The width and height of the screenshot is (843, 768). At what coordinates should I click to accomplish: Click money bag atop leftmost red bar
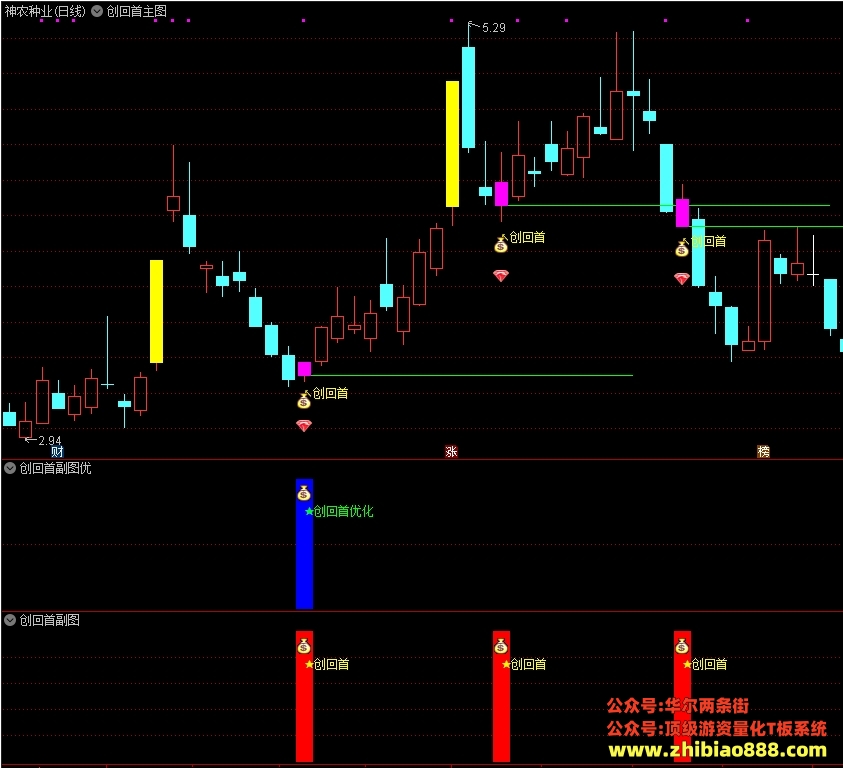304,645
